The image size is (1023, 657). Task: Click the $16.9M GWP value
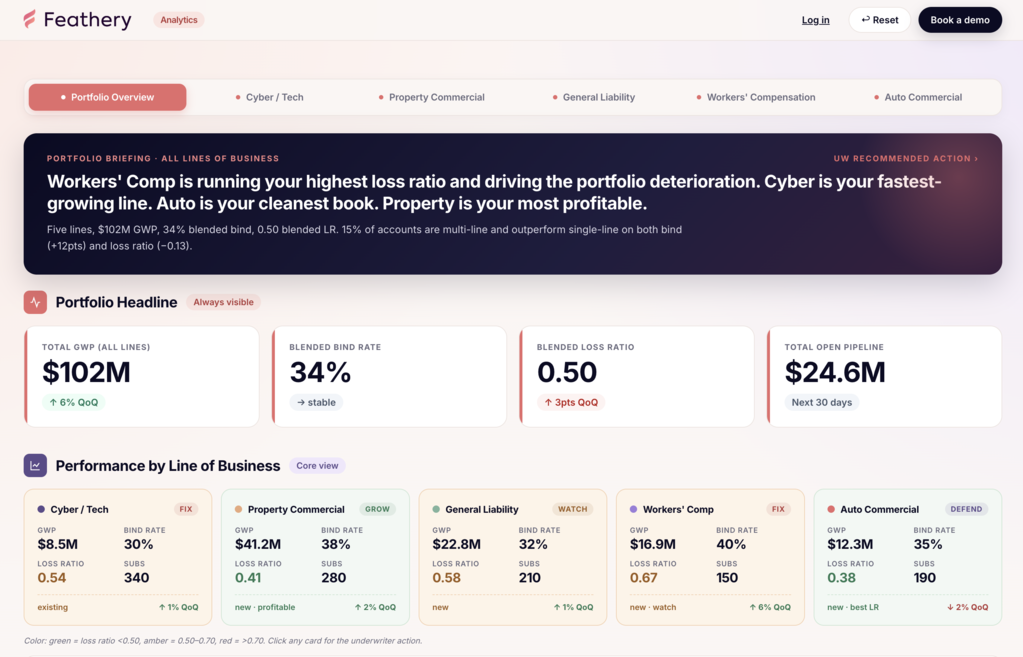(x=652, y=545)
